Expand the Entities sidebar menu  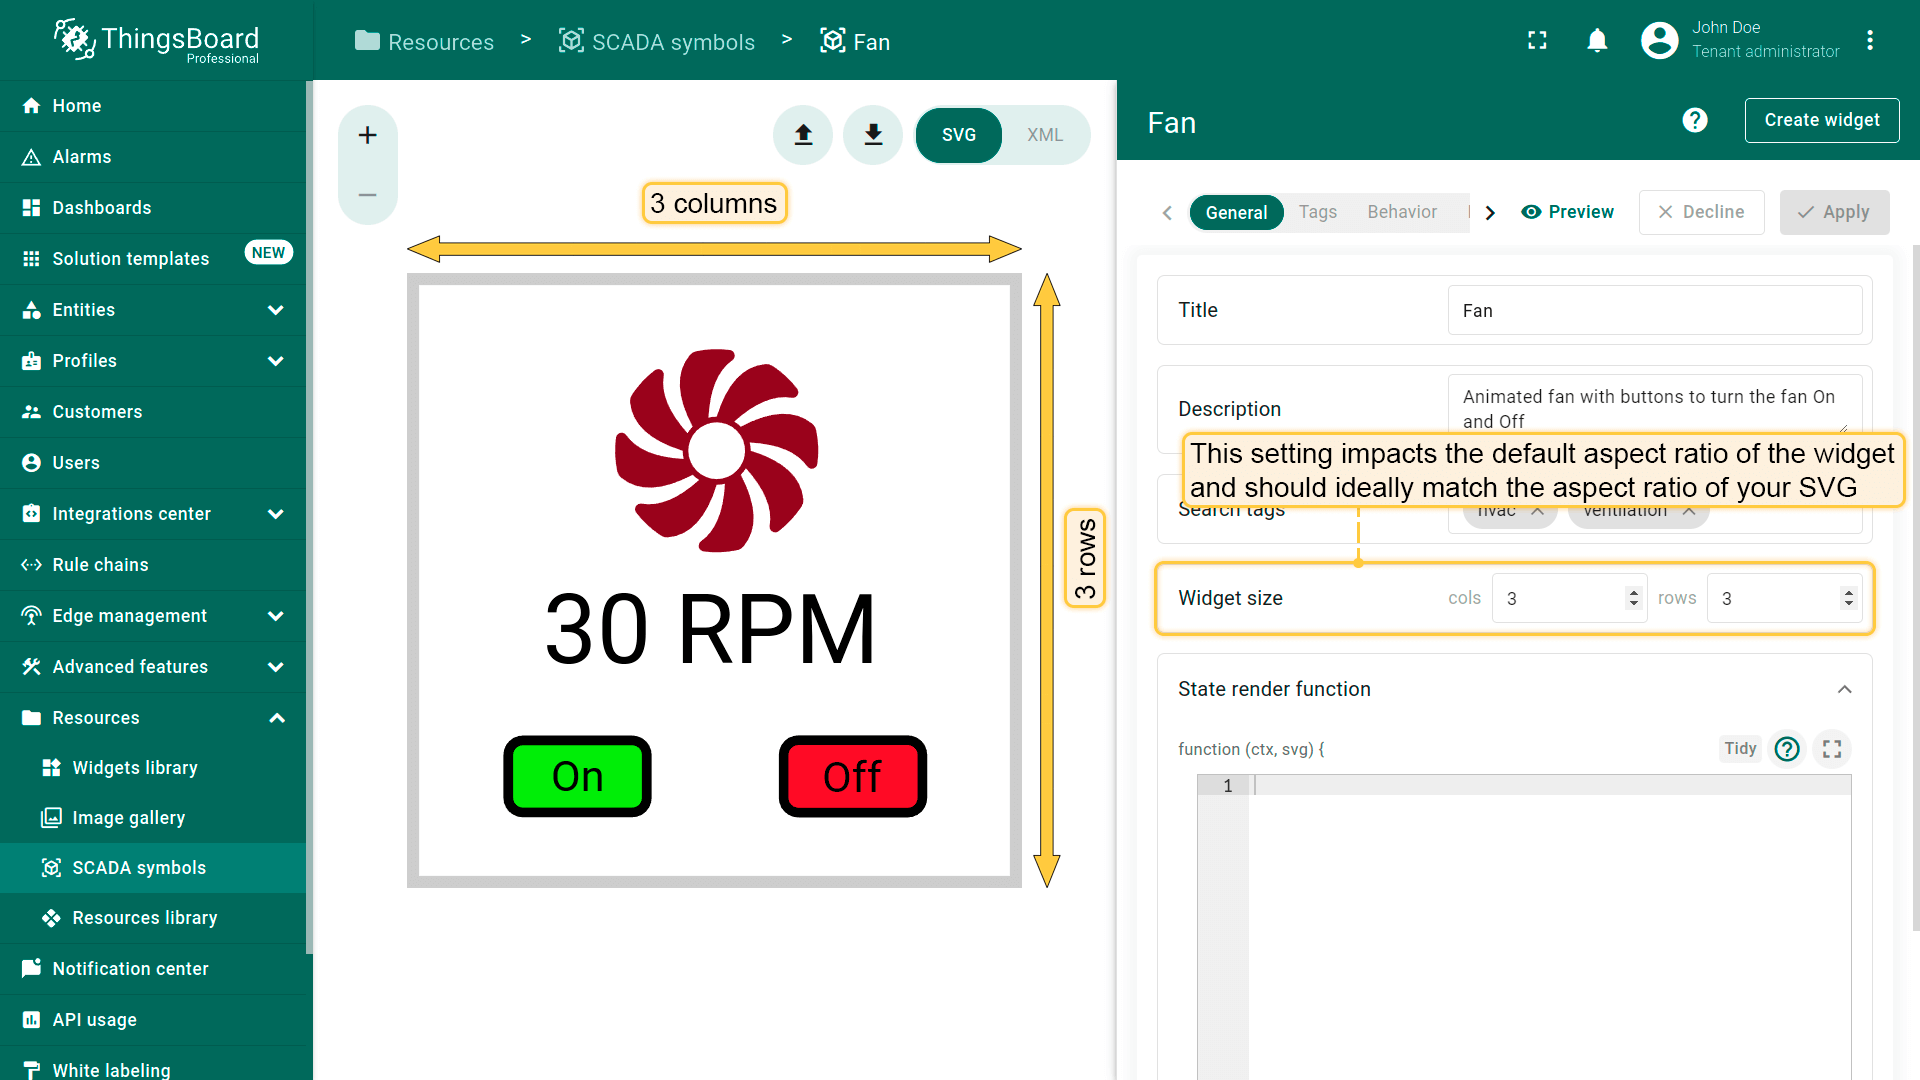tap(275, 310)
